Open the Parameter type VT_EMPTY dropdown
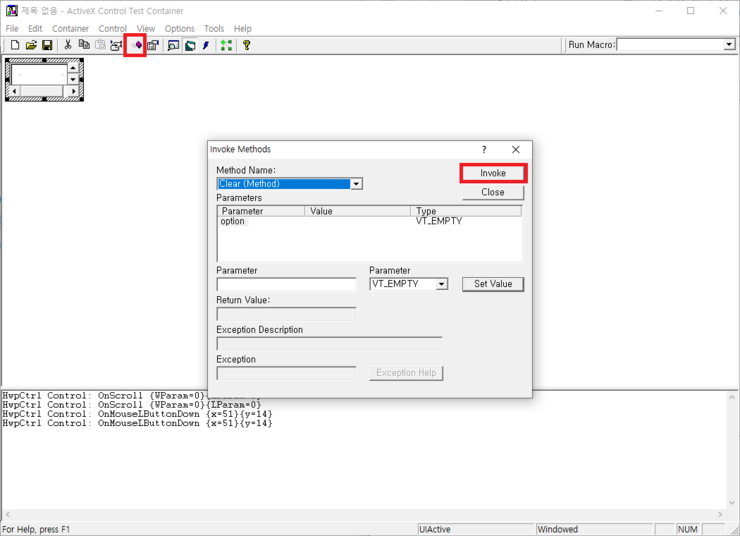This screenshot has height=536, width=740. pyautogui.click(x=441, y=284)
